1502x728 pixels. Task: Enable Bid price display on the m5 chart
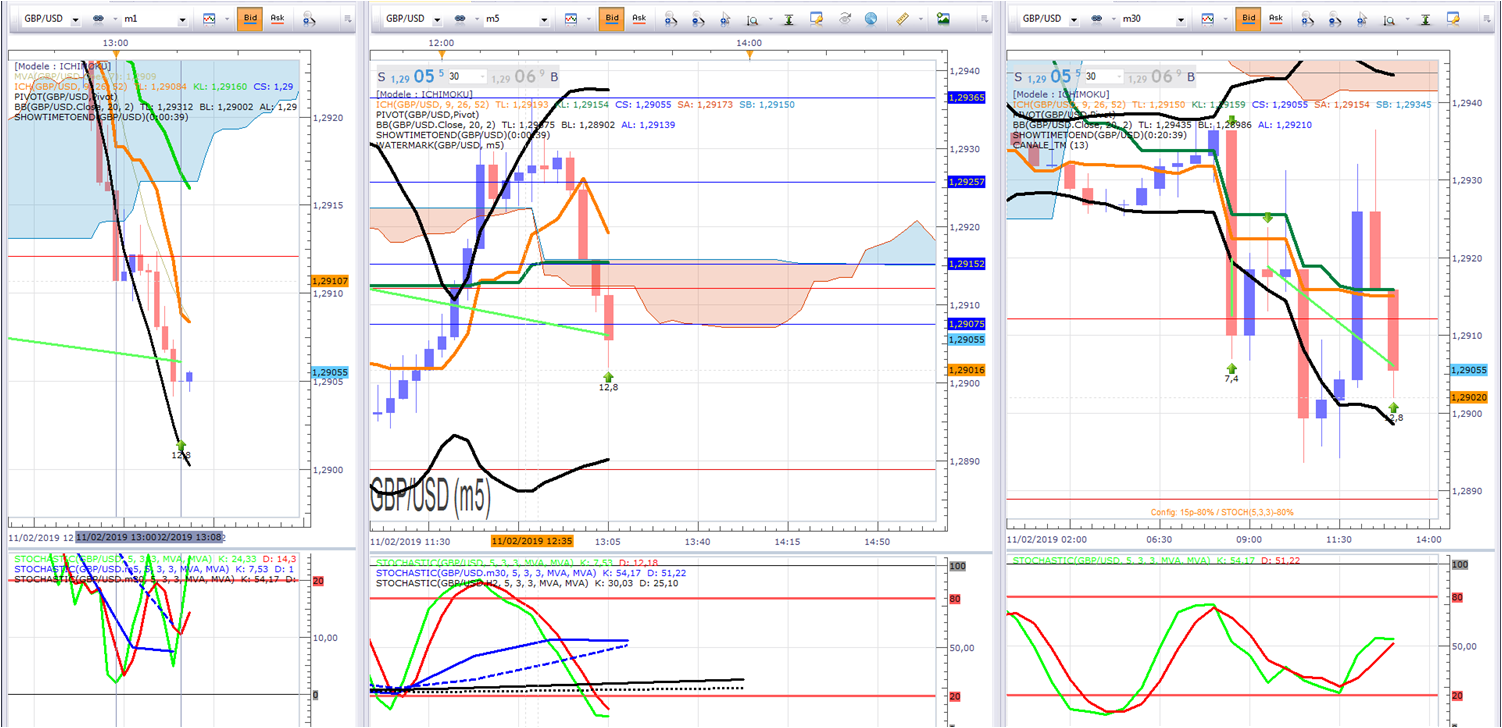tap(612, 19)
